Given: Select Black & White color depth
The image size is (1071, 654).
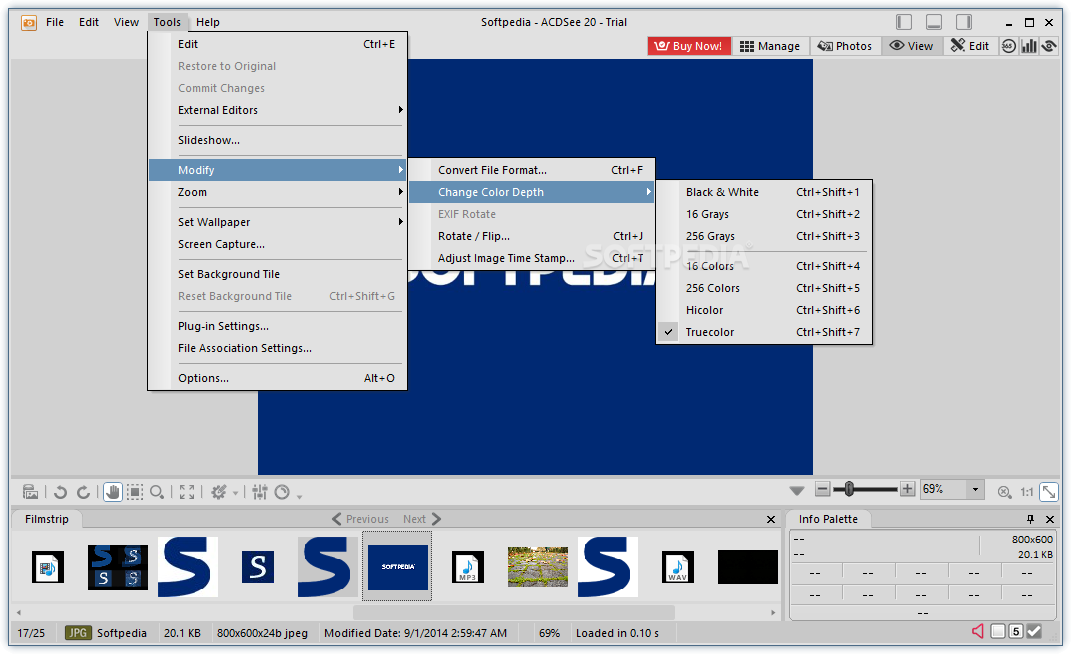Looking at the screenshot, I should click(764, 192).
